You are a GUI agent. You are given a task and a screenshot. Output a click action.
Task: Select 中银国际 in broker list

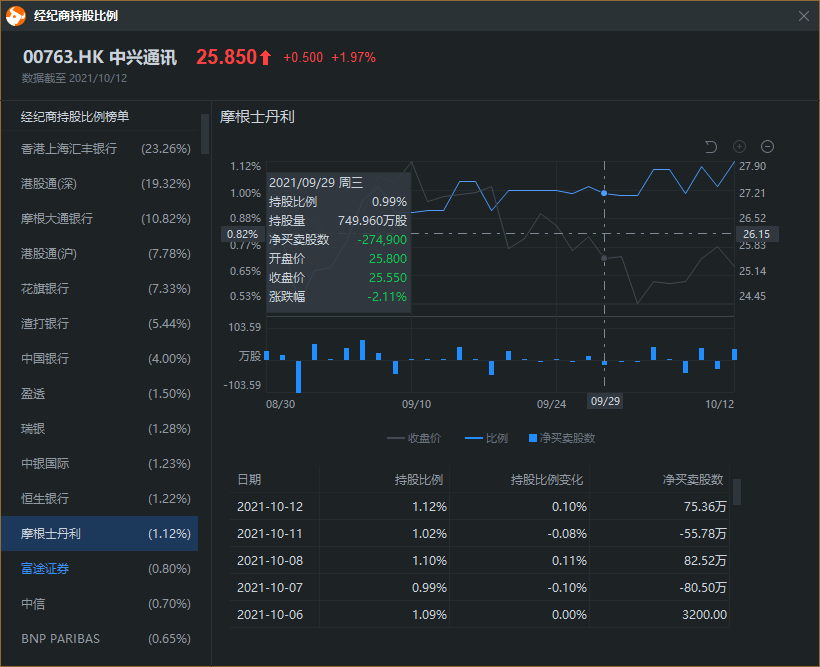pyautogui.click(x=99, y=464)
